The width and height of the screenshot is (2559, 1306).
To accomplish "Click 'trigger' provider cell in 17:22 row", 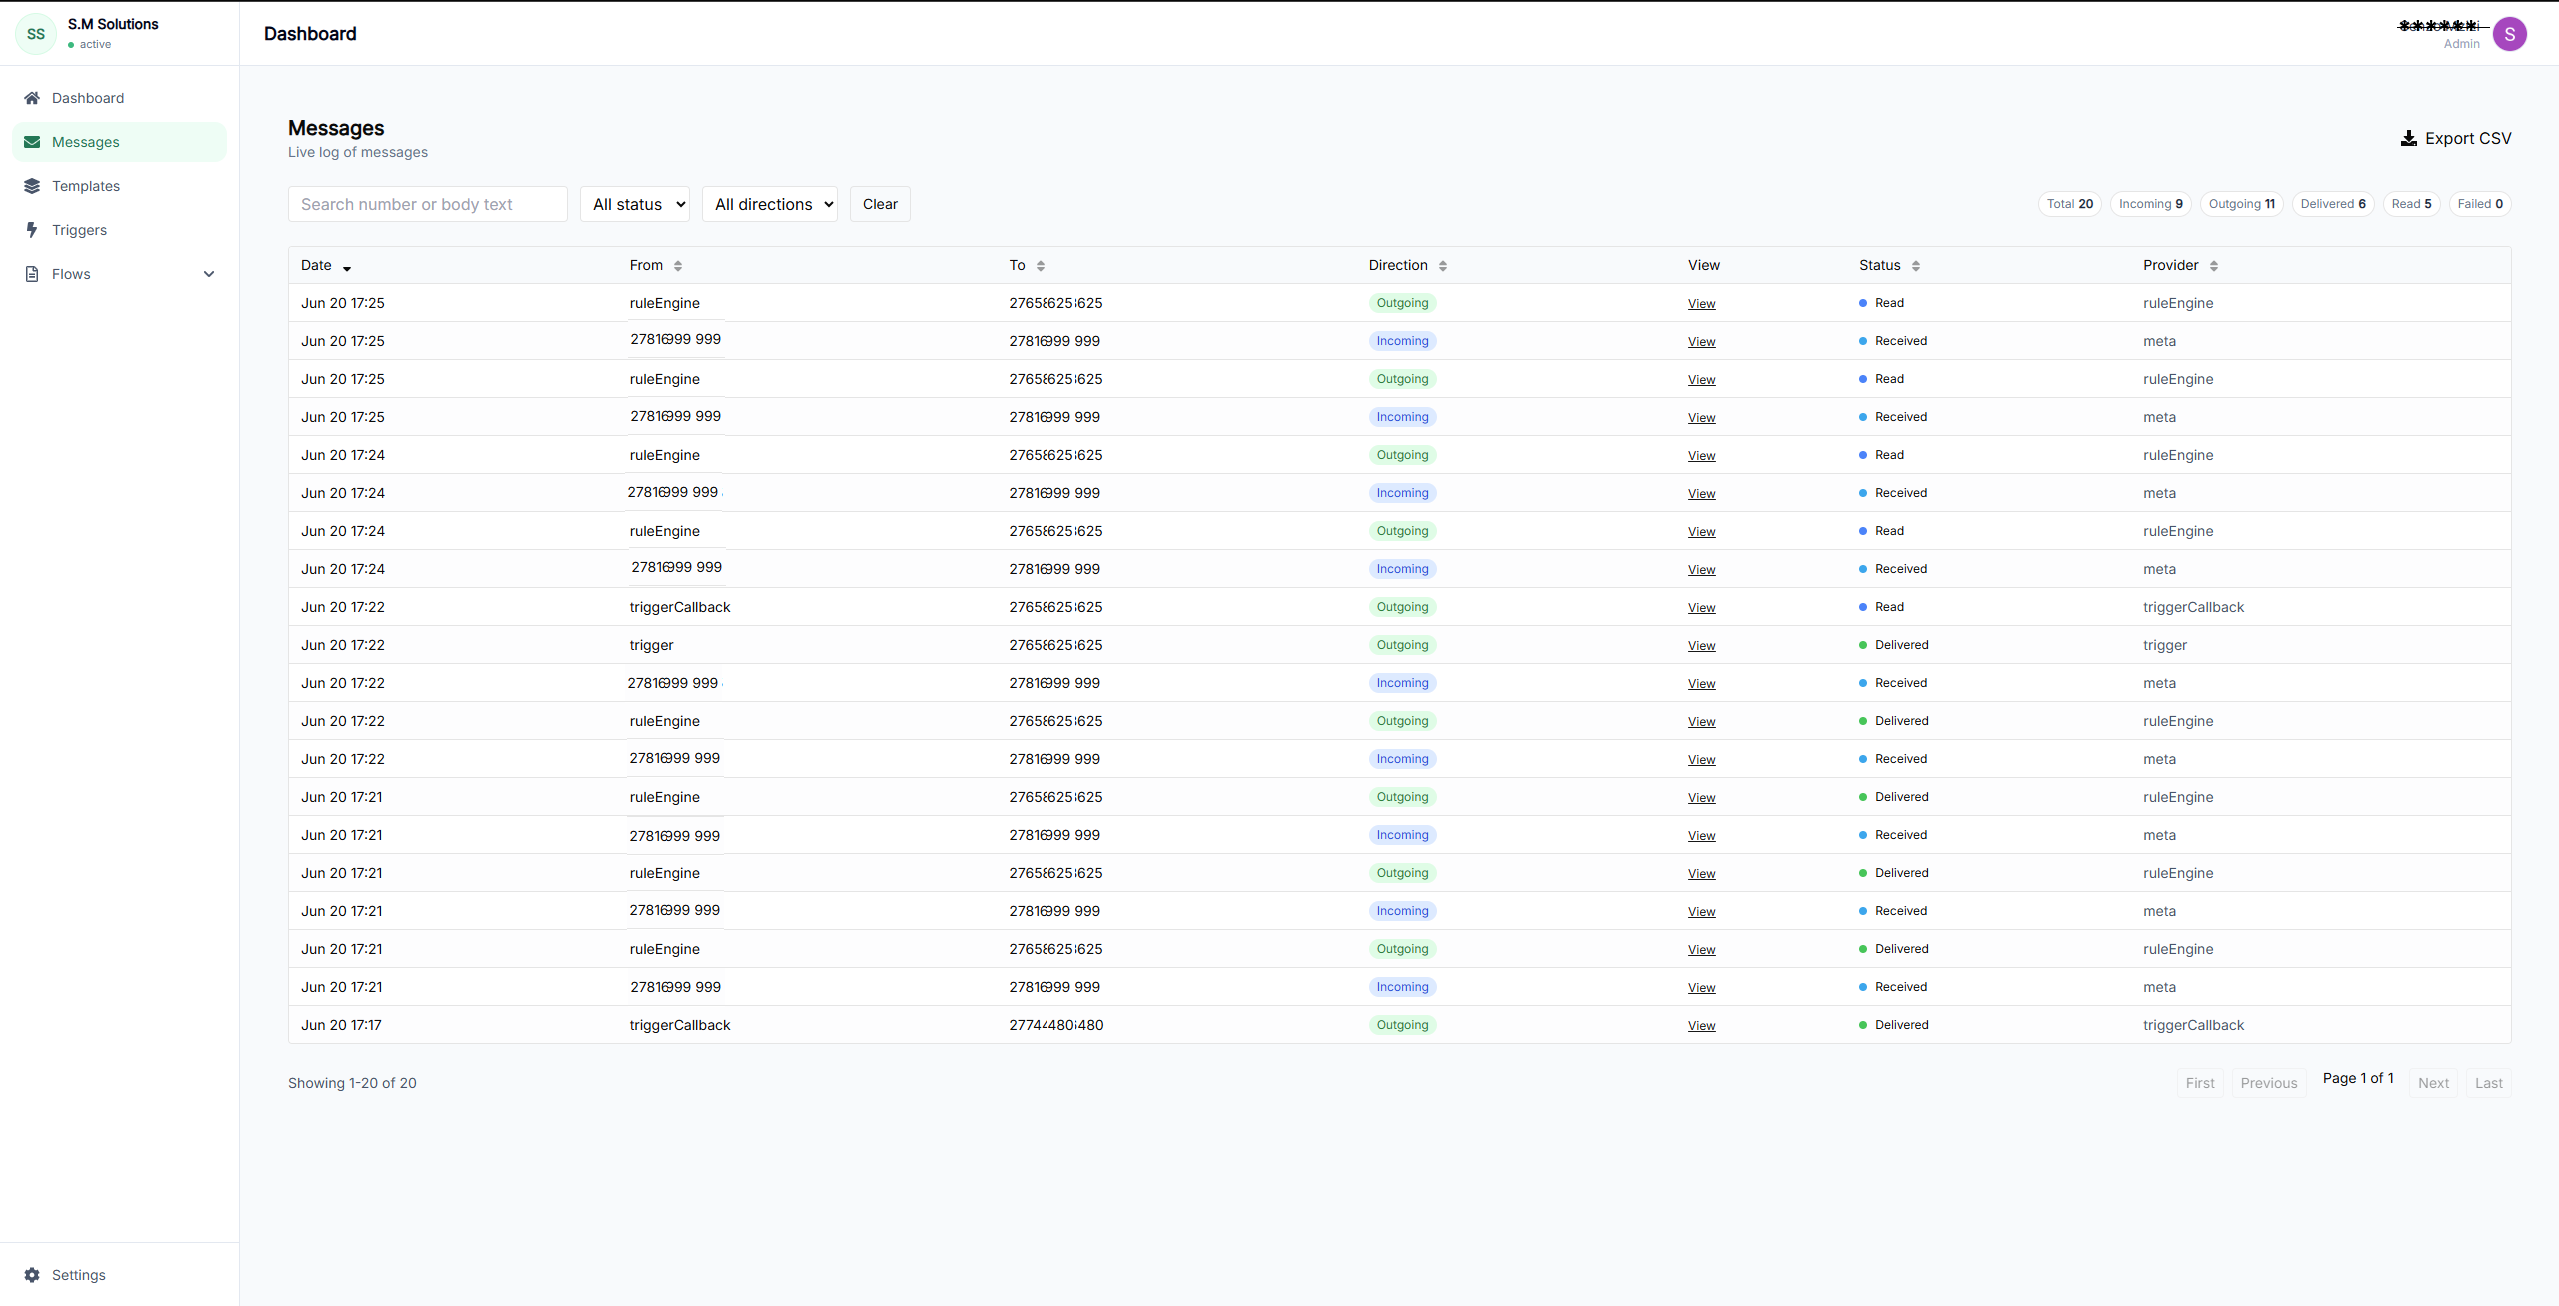I will [x=2165, y=645].
